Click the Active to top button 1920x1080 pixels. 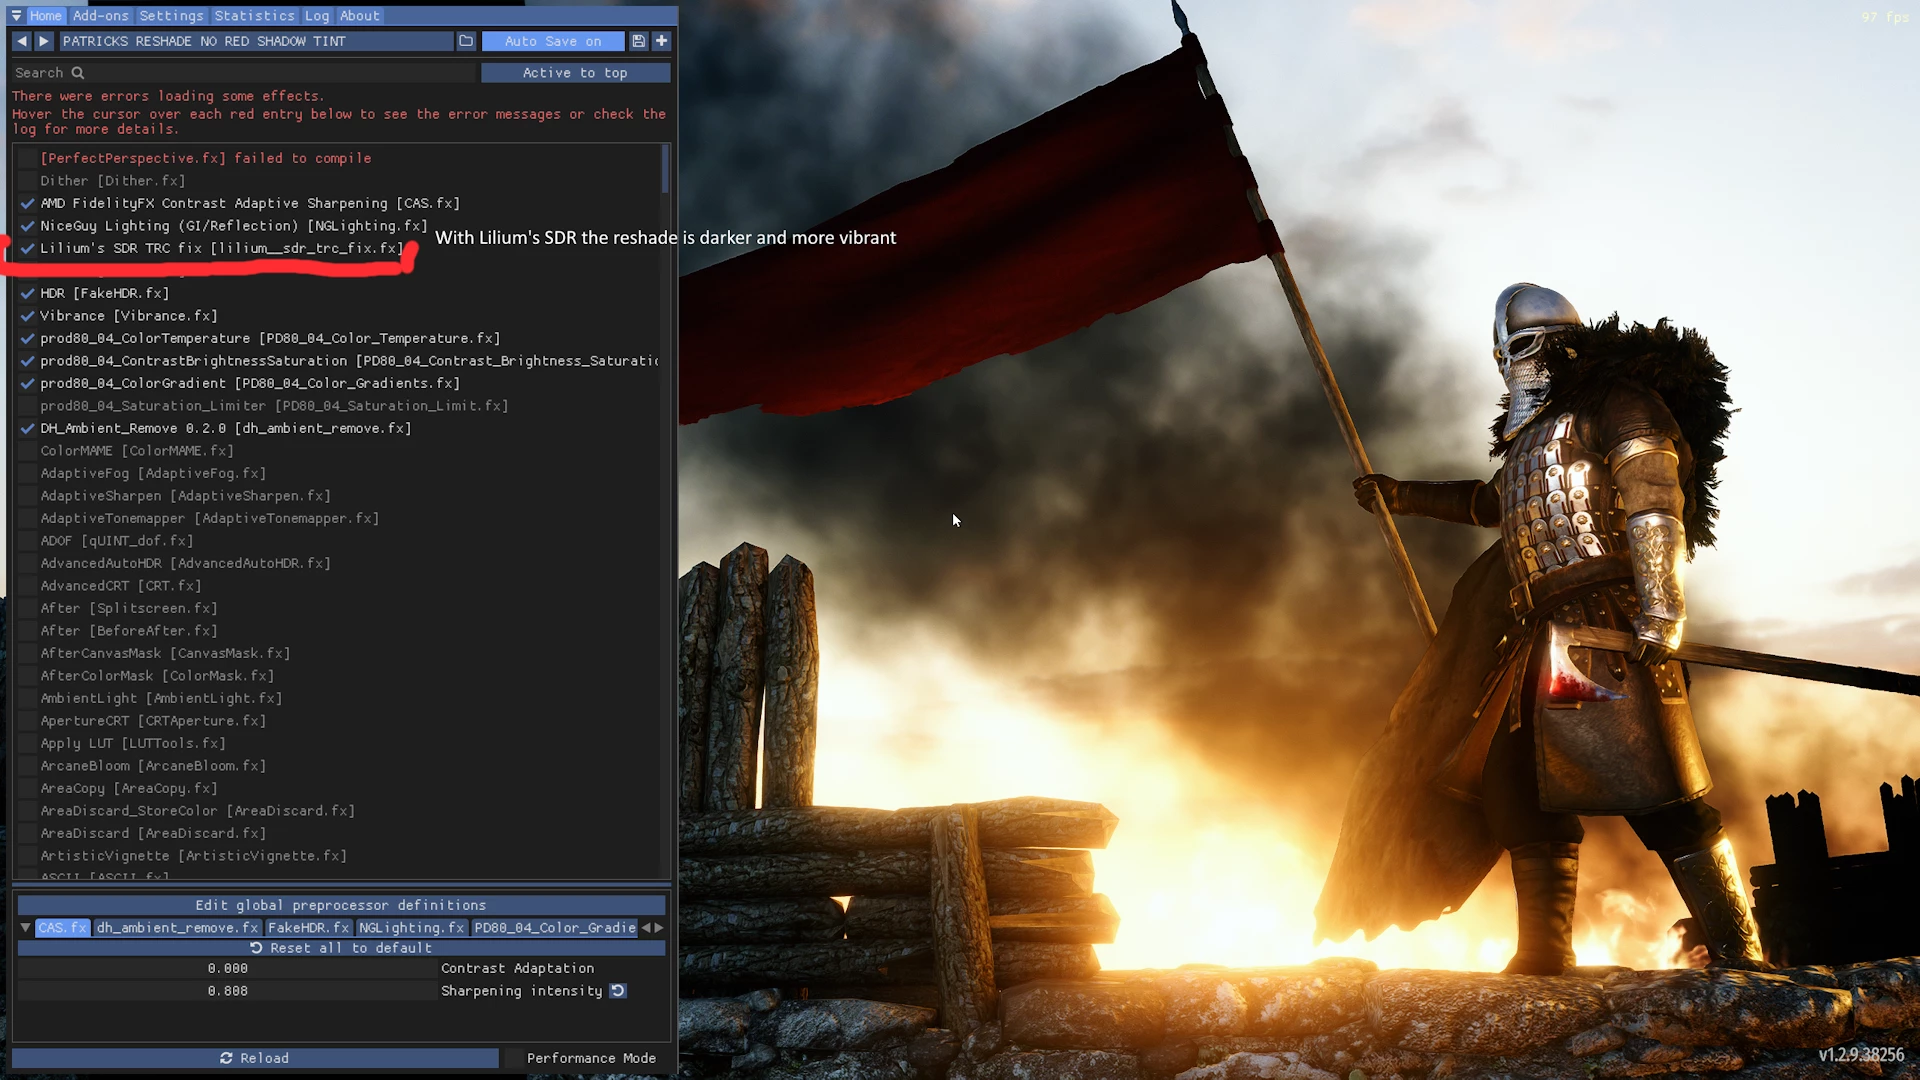(575, 73)
